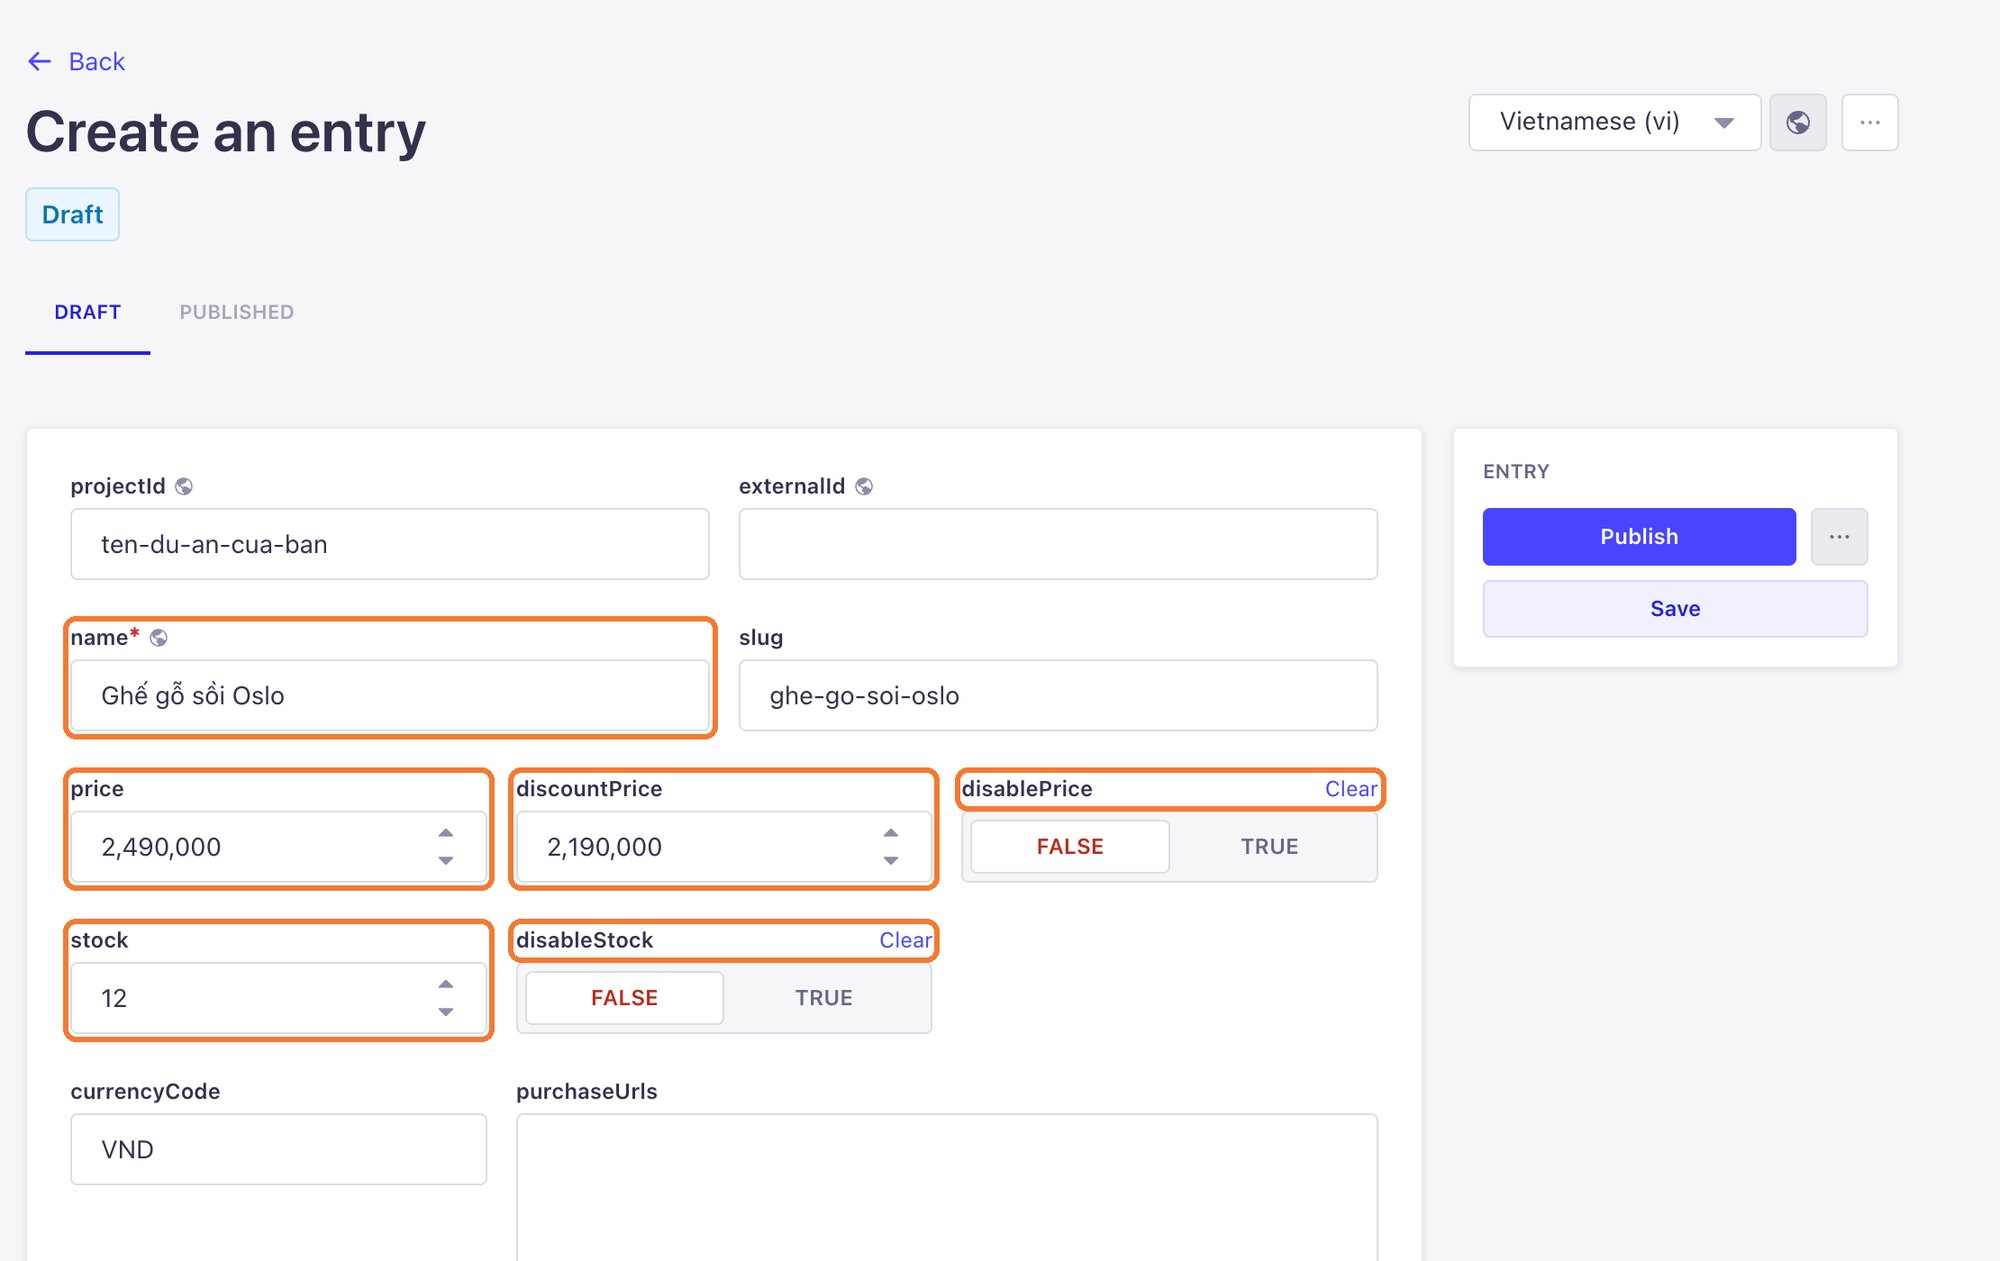Clear the disablePrice value
The width and height of the screenshot is (2000, 1261).
pyautogui.click(x=1351, y=789)
